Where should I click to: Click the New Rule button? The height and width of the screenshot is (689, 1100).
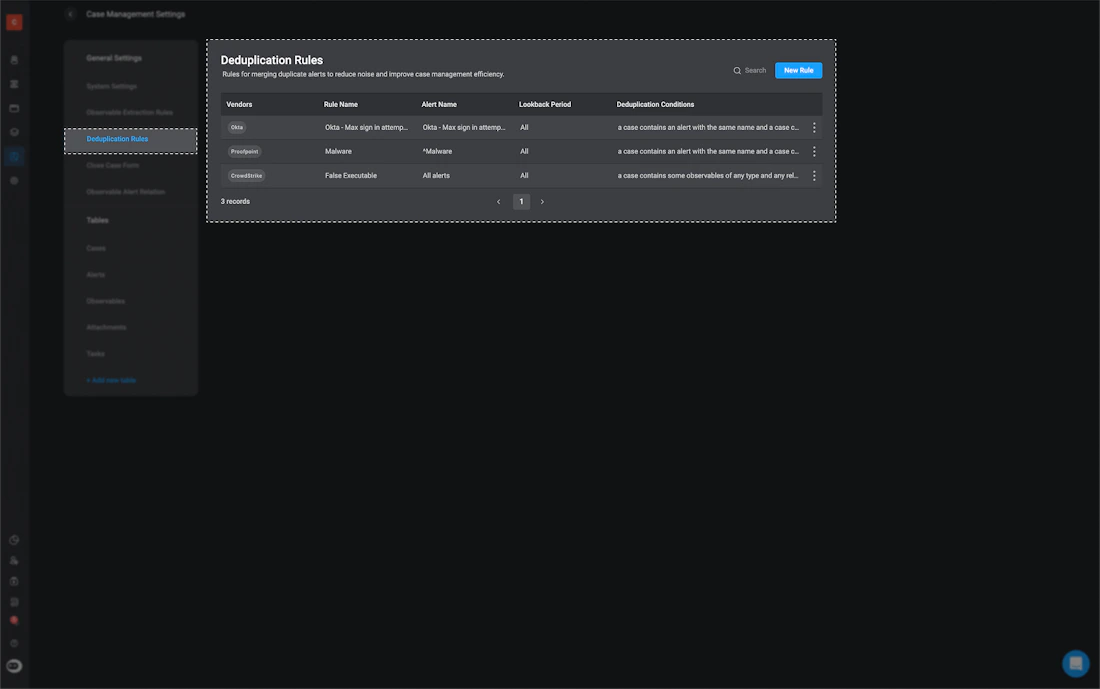pyautogui.click(x=798, y=69)
